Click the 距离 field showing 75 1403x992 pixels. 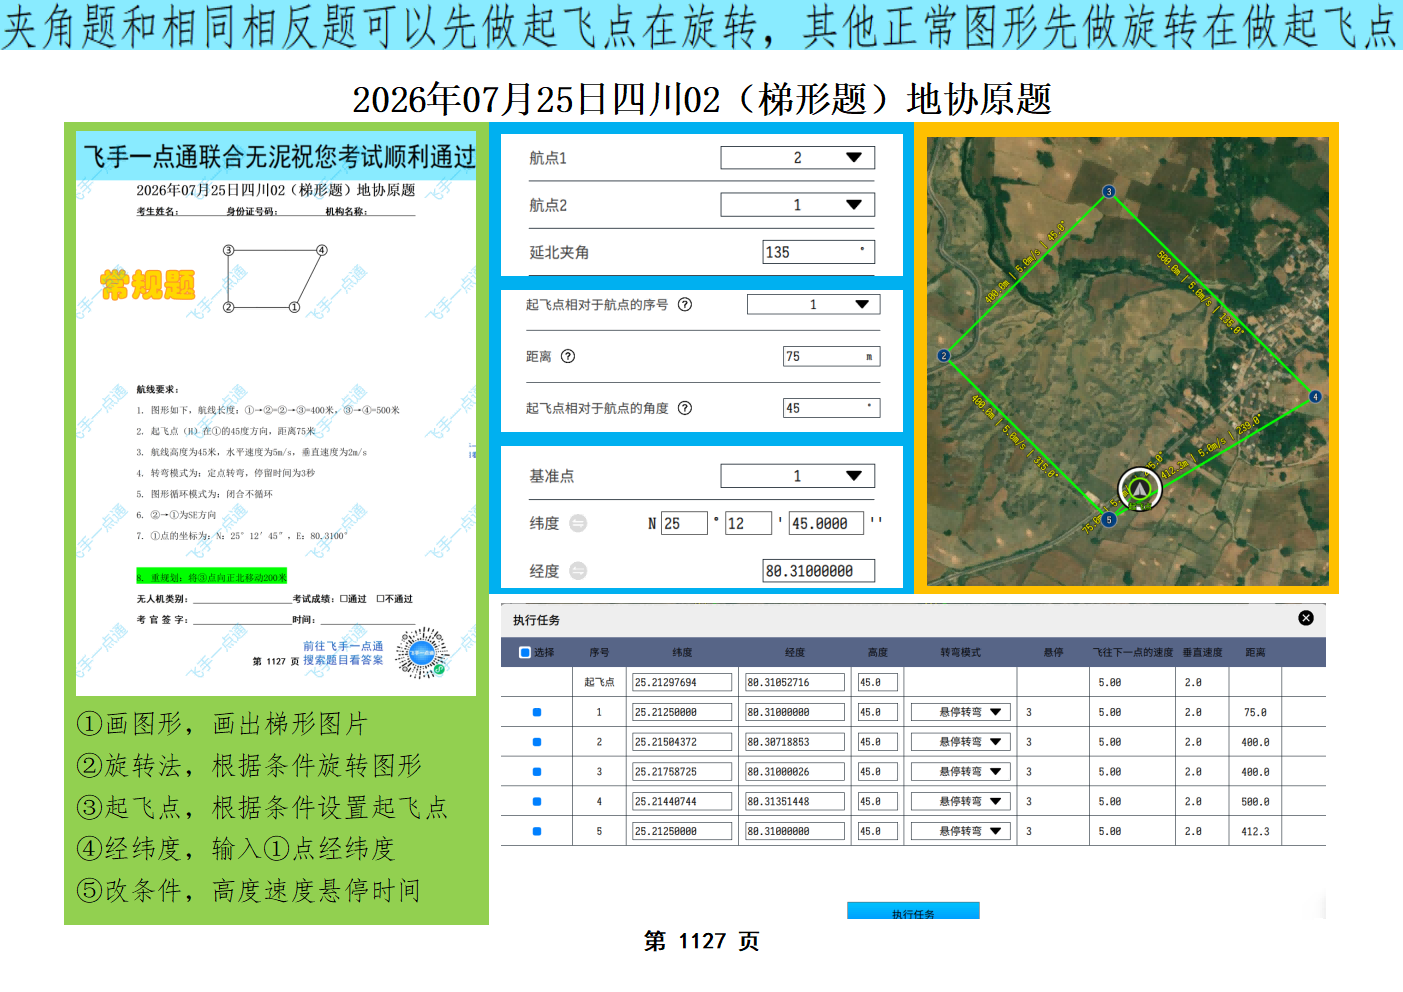pyautogui.click(x=831, y=356)
